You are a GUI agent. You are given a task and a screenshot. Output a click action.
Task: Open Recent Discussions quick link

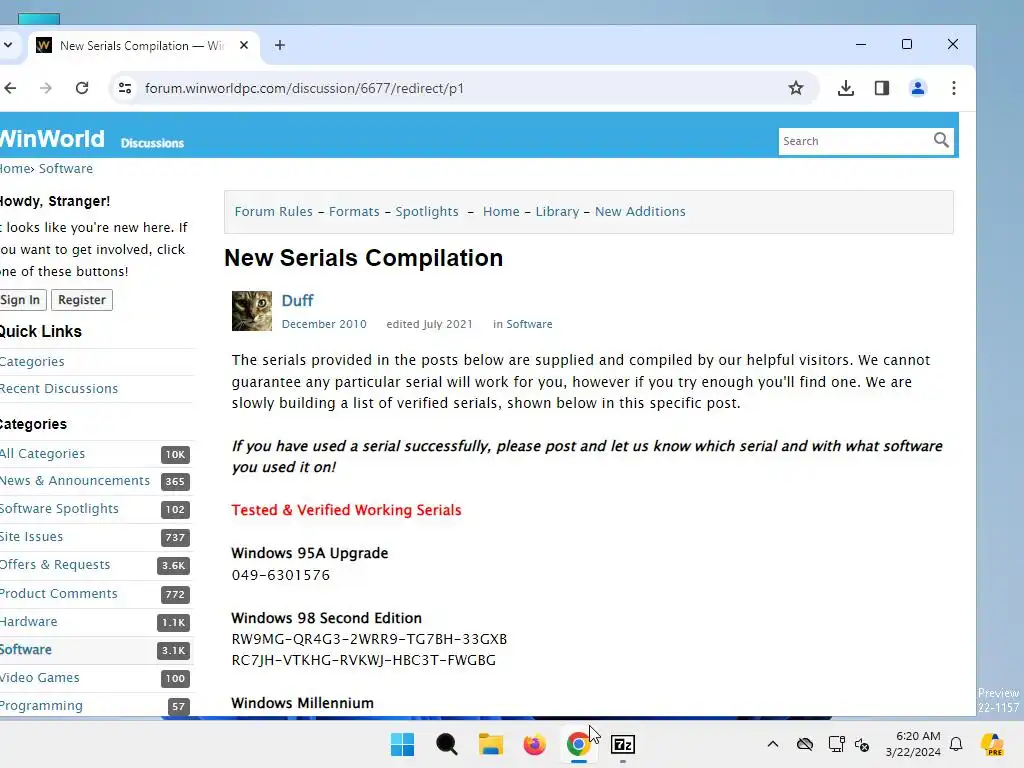(x=59, y=389)
